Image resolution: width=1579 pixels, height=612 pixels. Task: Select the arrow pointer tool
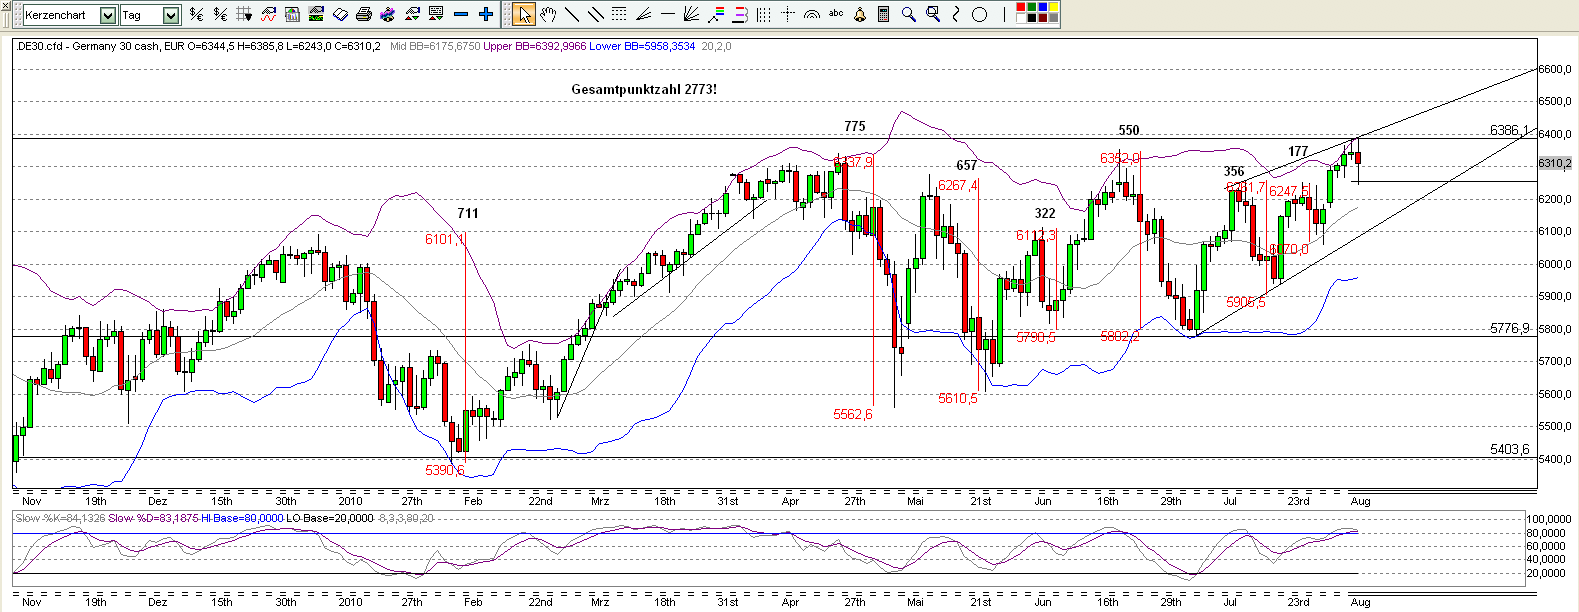(x=524, y=14)
